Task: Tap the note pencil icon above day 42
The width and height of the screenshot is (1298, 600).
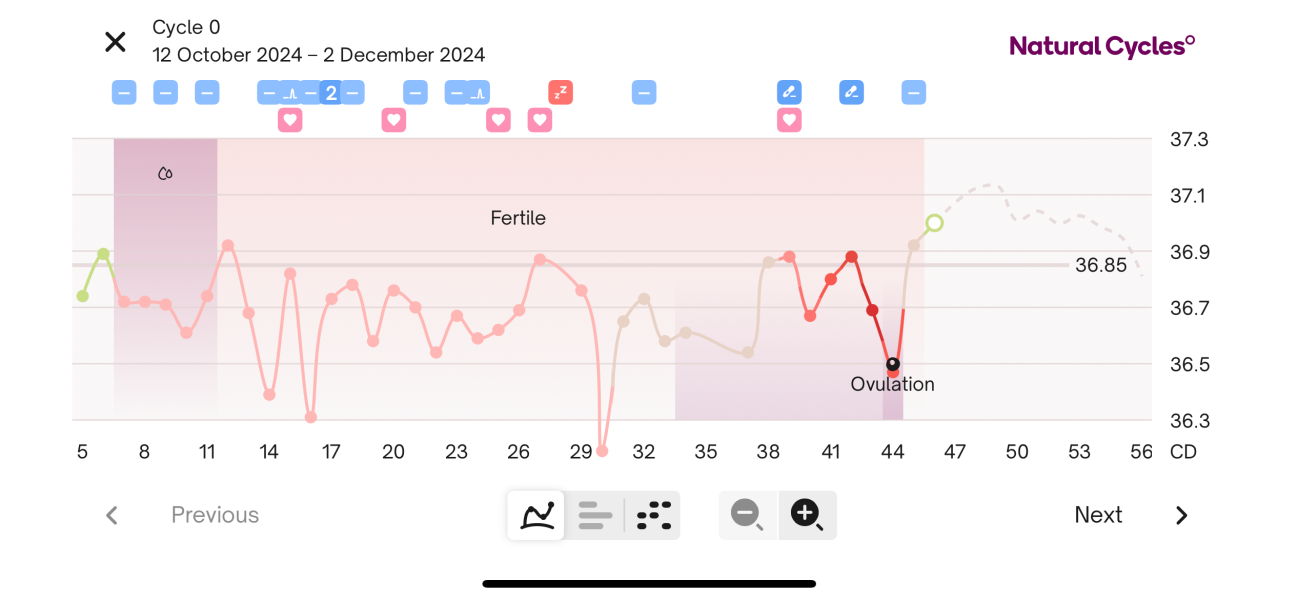Action: tap(851, 93)
